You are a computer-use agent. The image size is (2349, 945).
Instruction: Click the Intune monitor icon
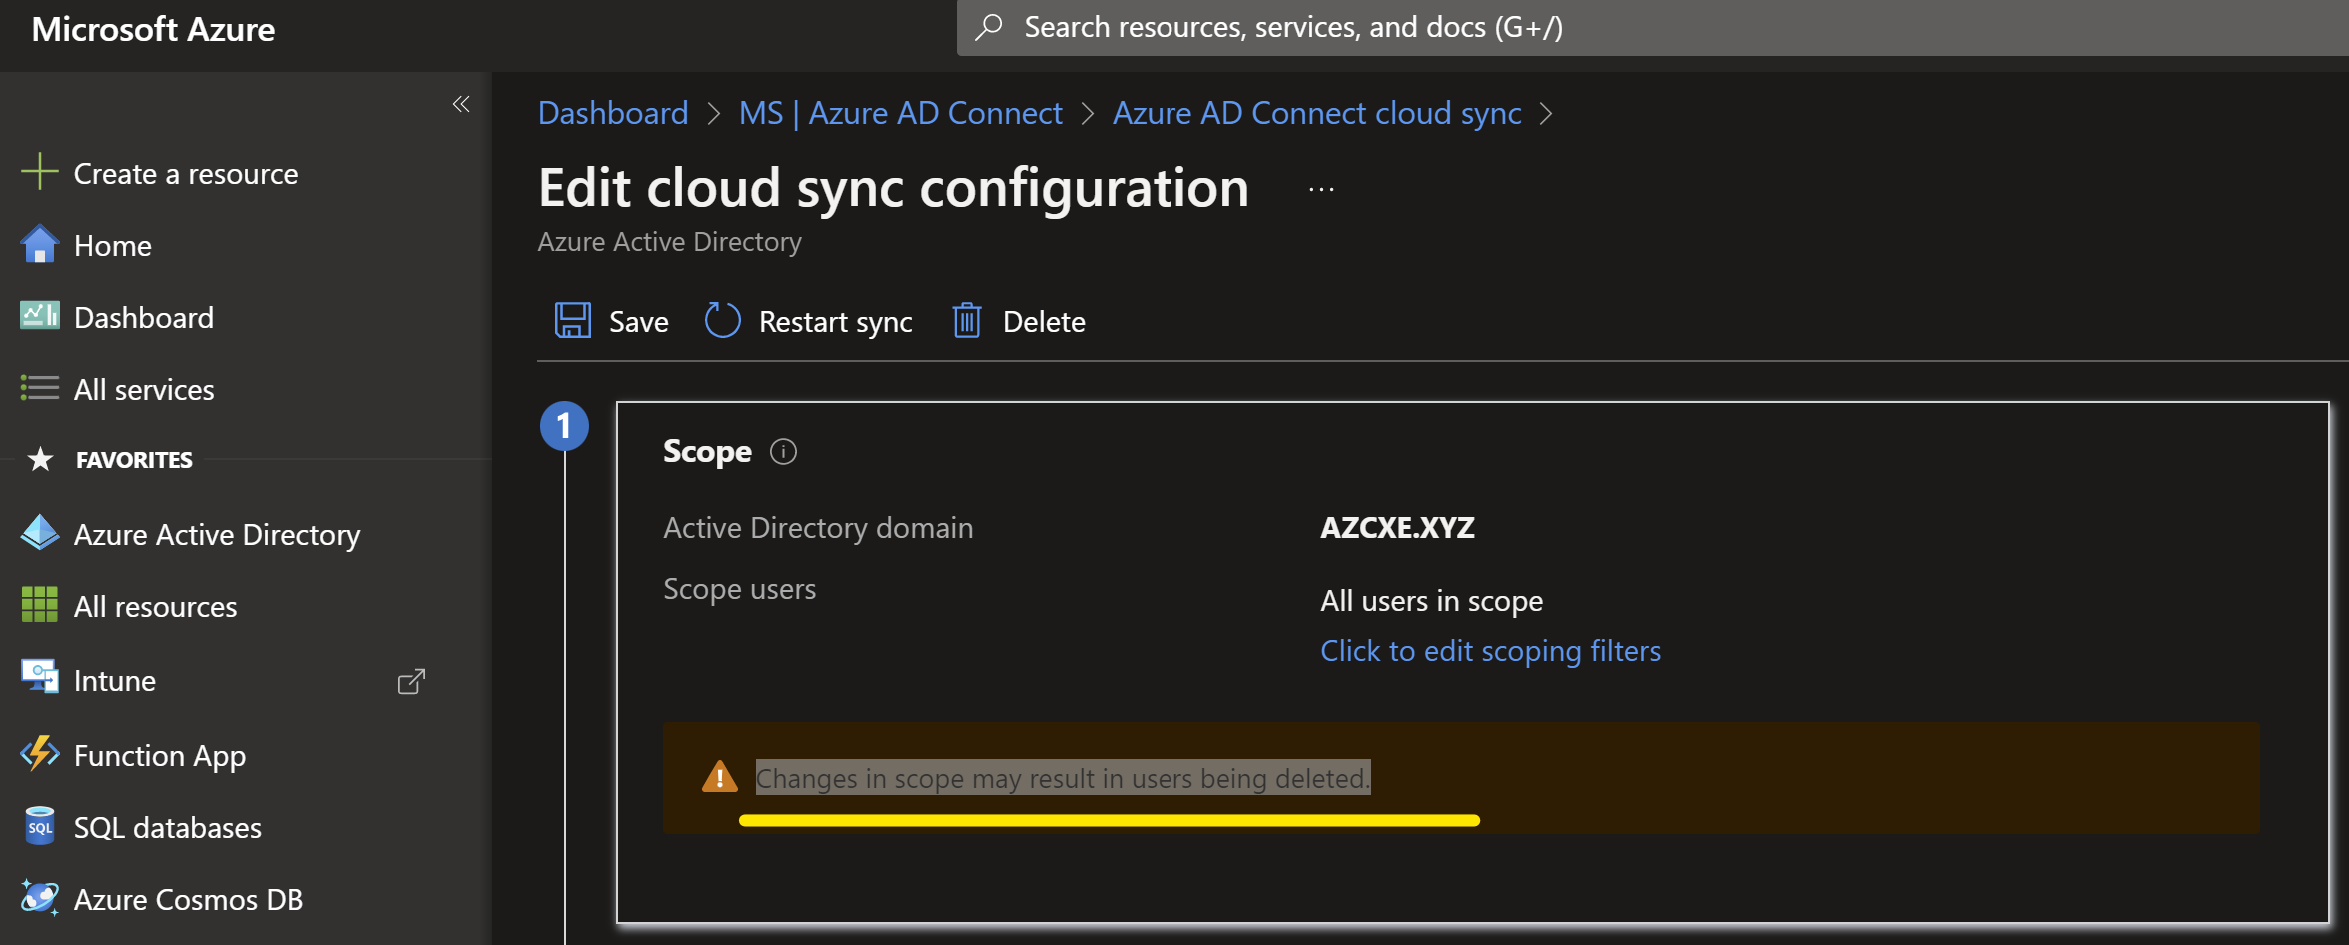pos(39,678)
